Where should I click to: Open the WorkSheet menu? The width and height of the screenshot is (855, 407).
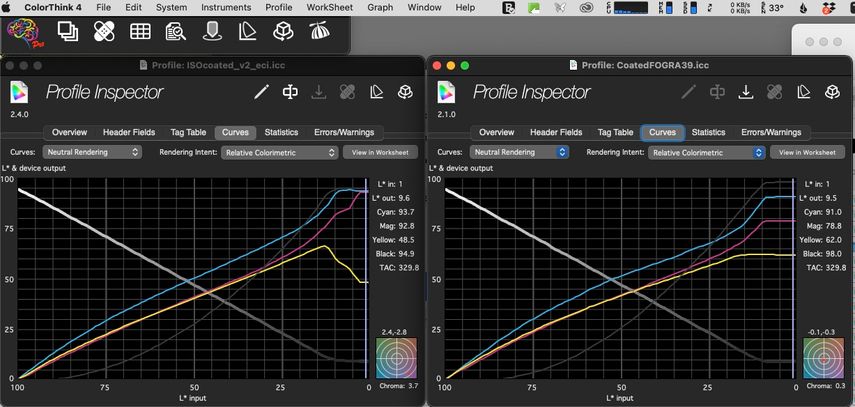(329, 8)
